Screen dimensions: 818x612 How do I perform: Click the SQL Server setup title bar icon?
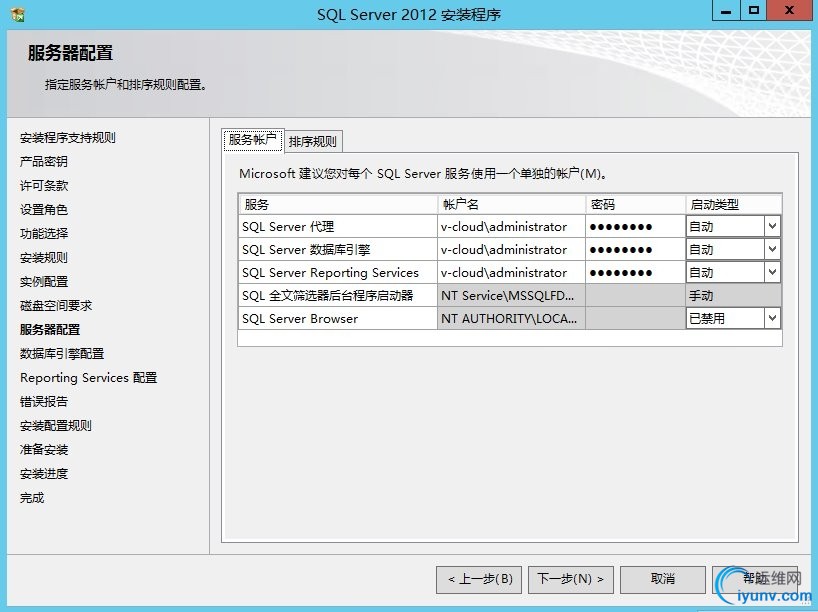click(x=18, y=14)
